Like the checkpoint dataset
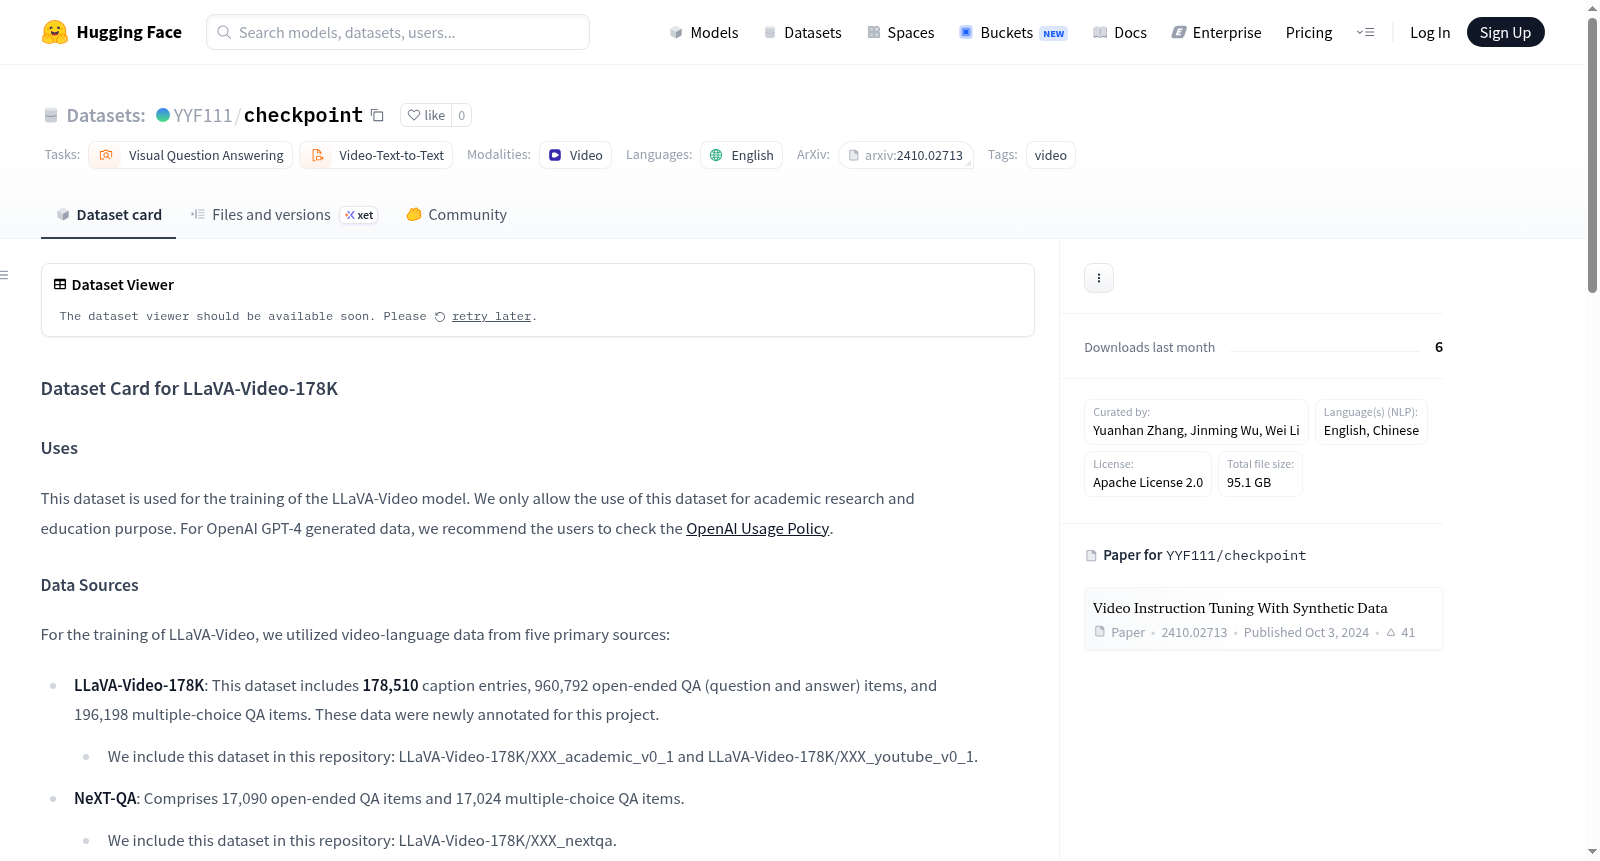Image resolution: width=1600 pixels, height=861 pixels. click(x=426, y=115)
